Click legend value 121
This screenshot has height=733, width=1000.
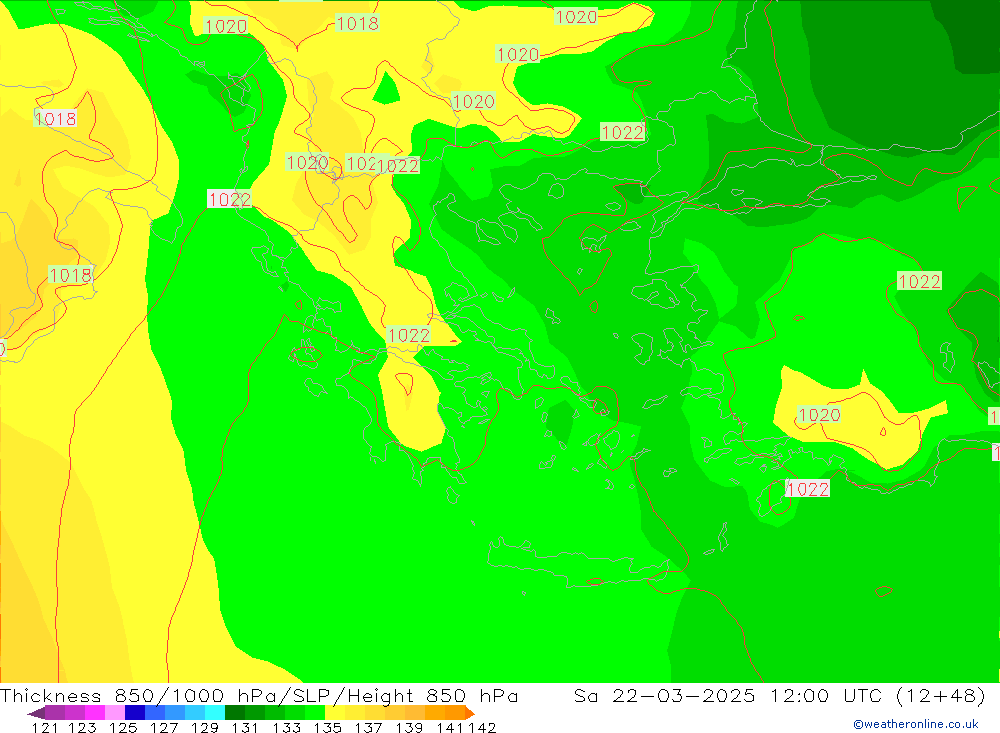[x=45, y=727]
